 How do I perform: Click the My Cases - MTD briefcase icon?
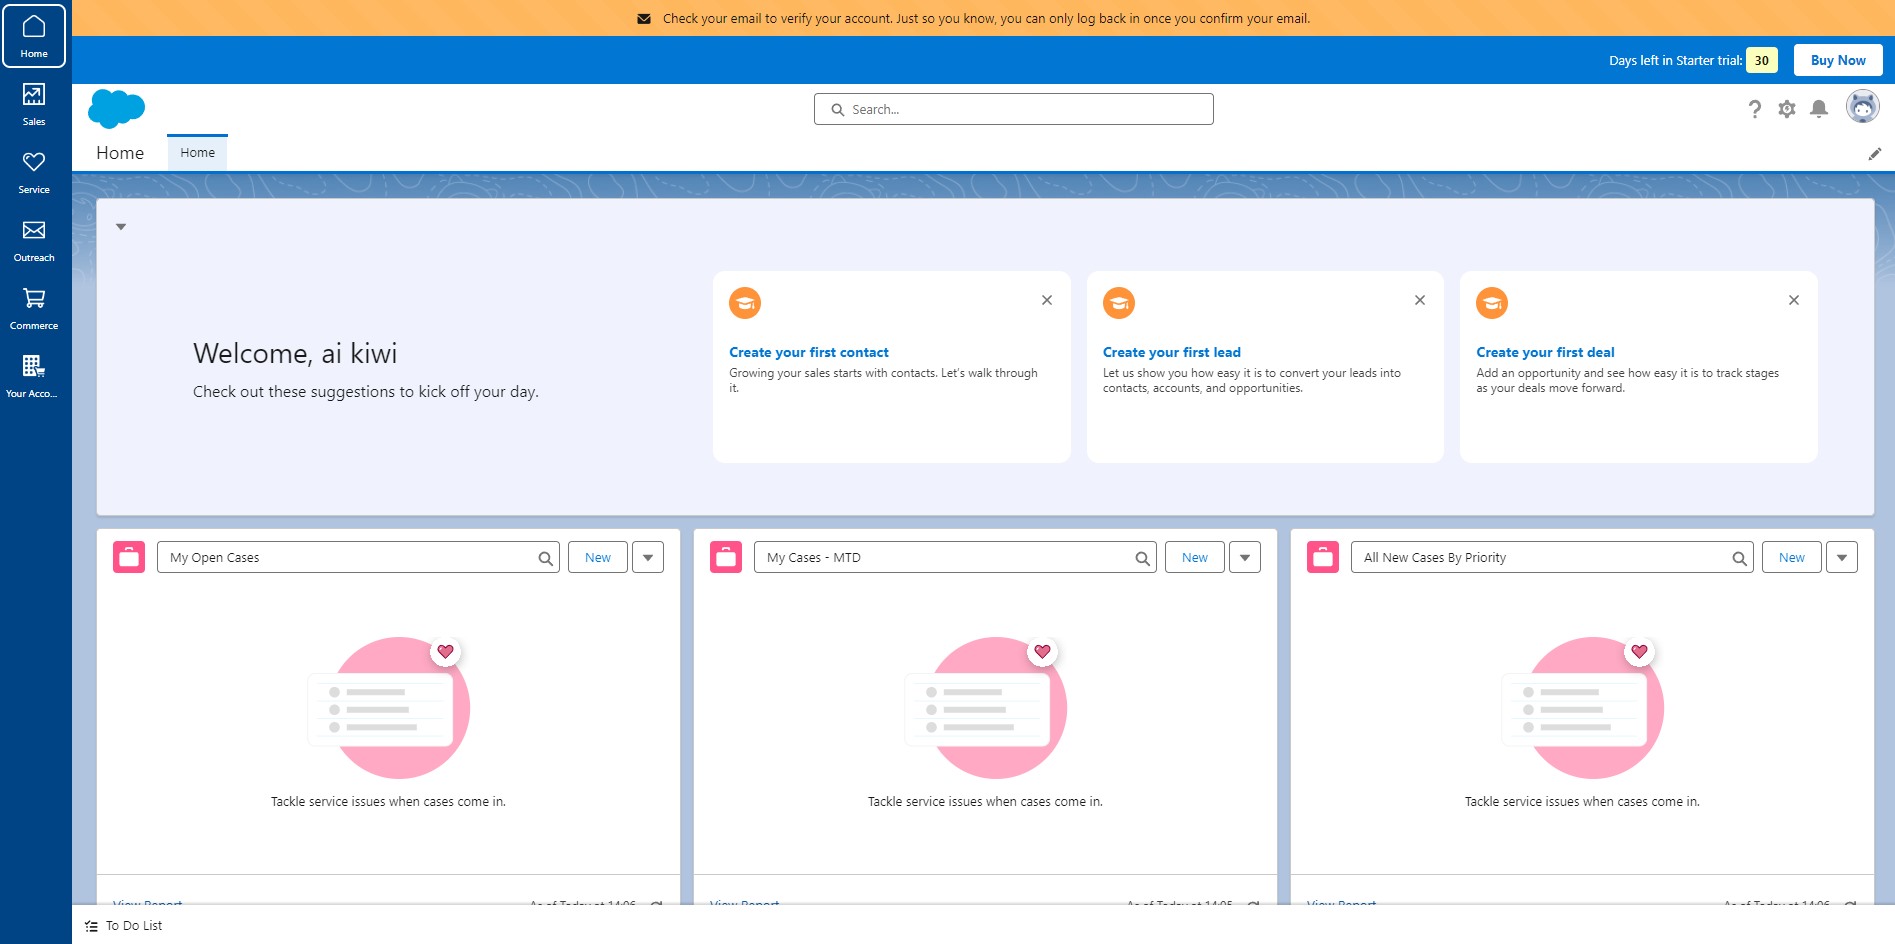(x=726, y=557)
